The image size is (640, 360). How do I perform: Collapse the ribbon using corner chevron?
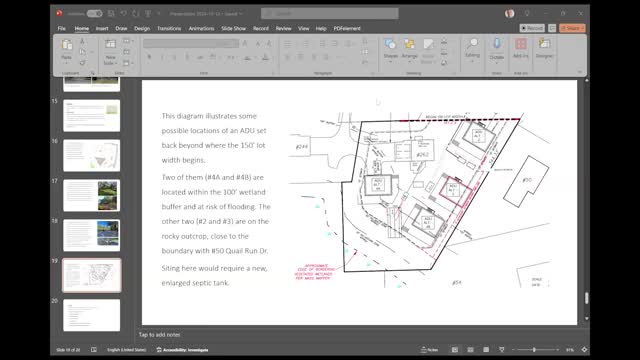tap(580, 72)
